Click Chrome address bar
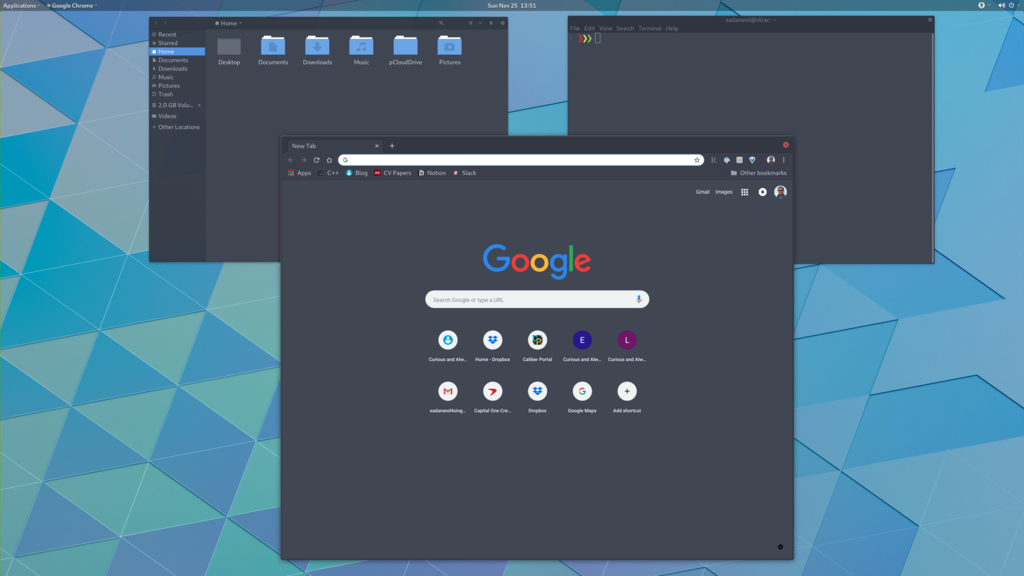Screen dimensions: 1024x576 coord(520,160)
